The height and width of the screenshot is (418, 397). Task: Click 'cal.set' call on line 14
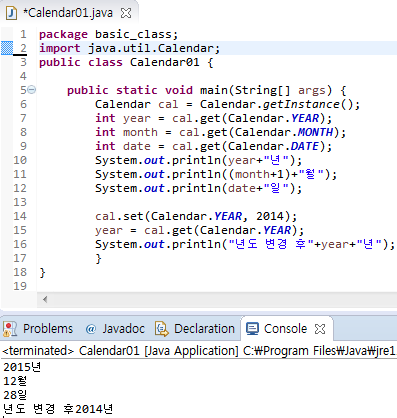119,216
